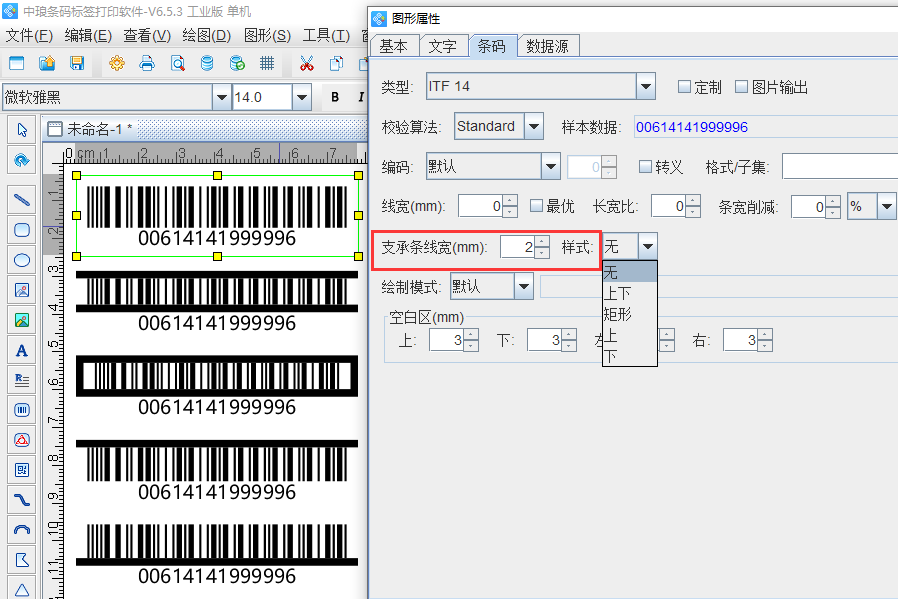Viewport: 898px width, 599px height.
Task: Toggle the 图片输出 checkbox
Action: coord(742,87)
